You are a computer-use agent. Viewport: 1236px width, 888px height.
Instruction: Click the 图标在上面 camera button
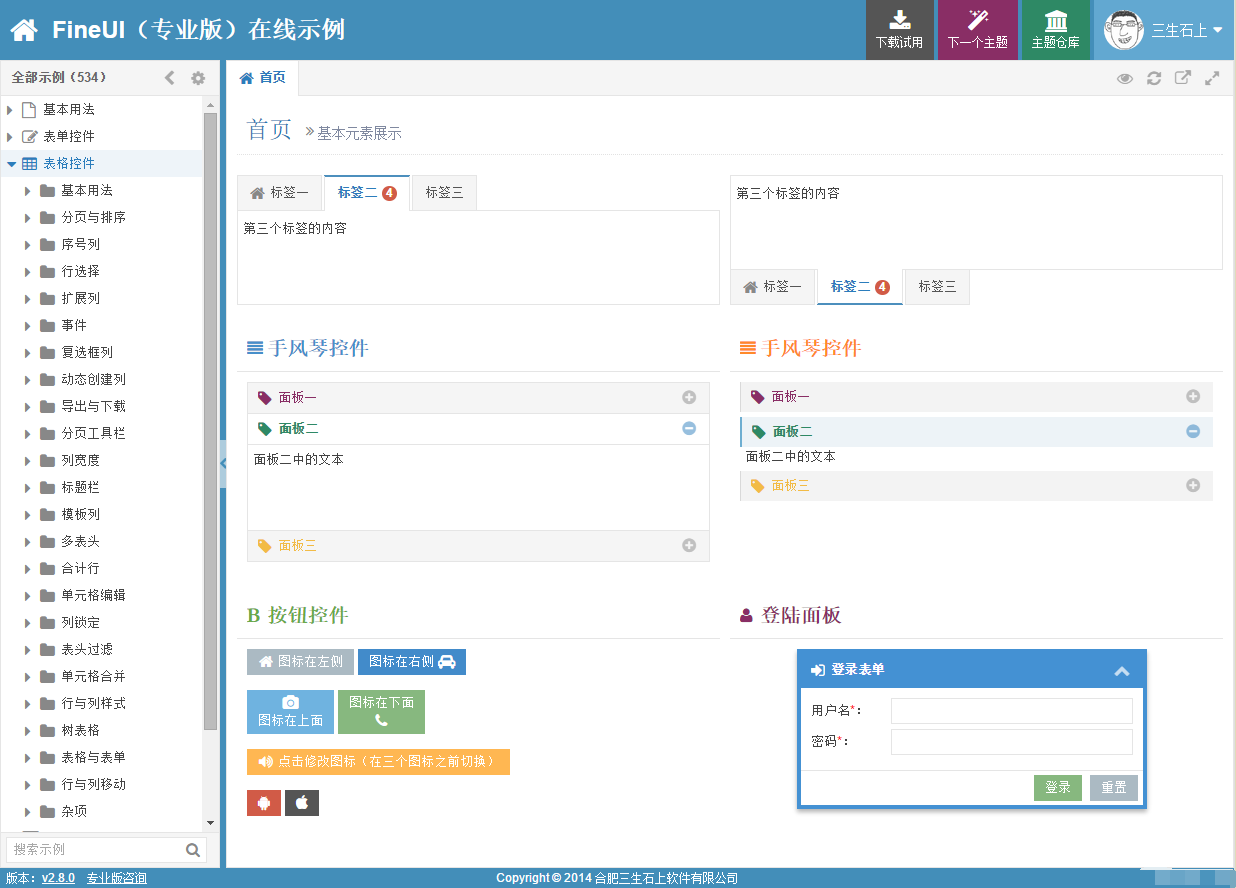coord(291,712)
